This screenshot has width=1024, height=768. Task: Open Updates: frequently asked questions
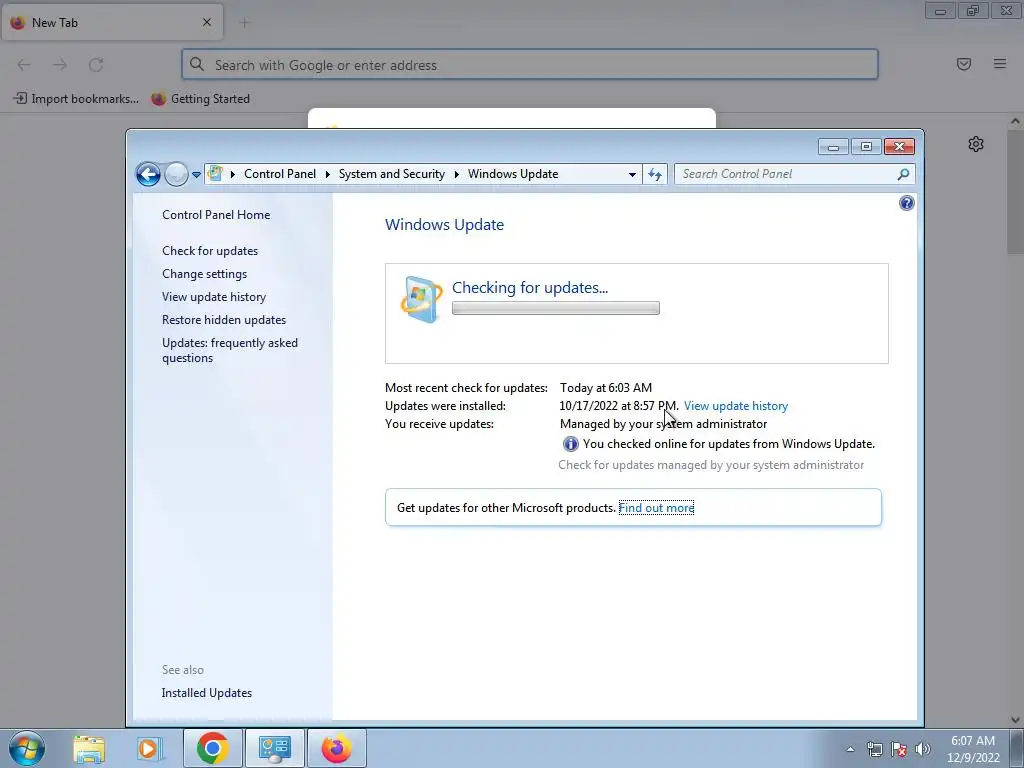point(230,350)
